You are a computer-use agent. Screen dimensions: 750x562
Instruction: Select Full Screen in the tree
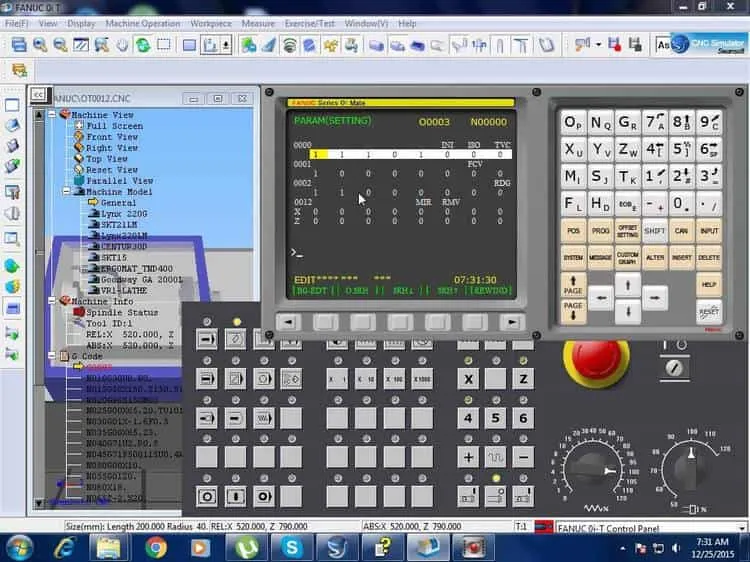point(114,126)
